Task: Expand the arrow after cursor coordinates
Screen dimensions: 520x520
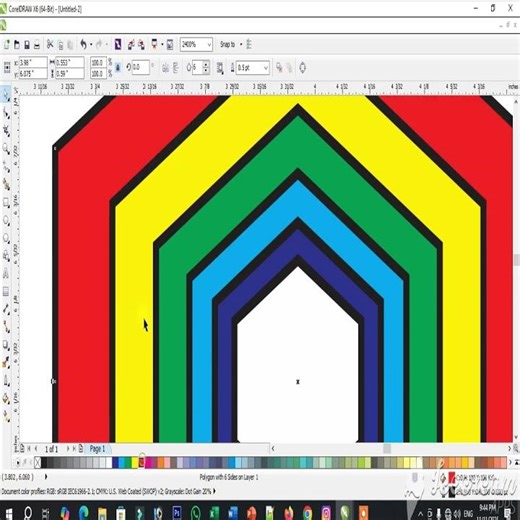Action: pos(46,477)
